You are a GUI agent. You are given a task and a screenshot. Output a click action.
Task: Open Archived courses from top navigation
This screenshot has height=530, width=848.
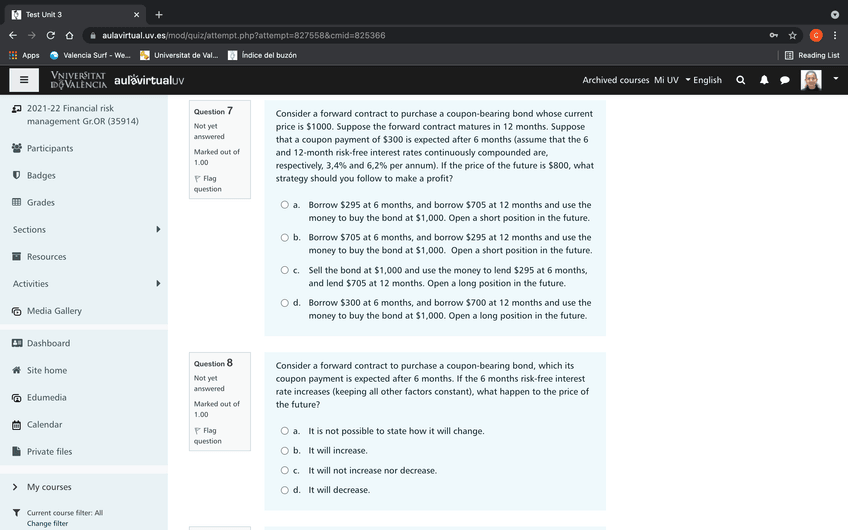[615, 80]
